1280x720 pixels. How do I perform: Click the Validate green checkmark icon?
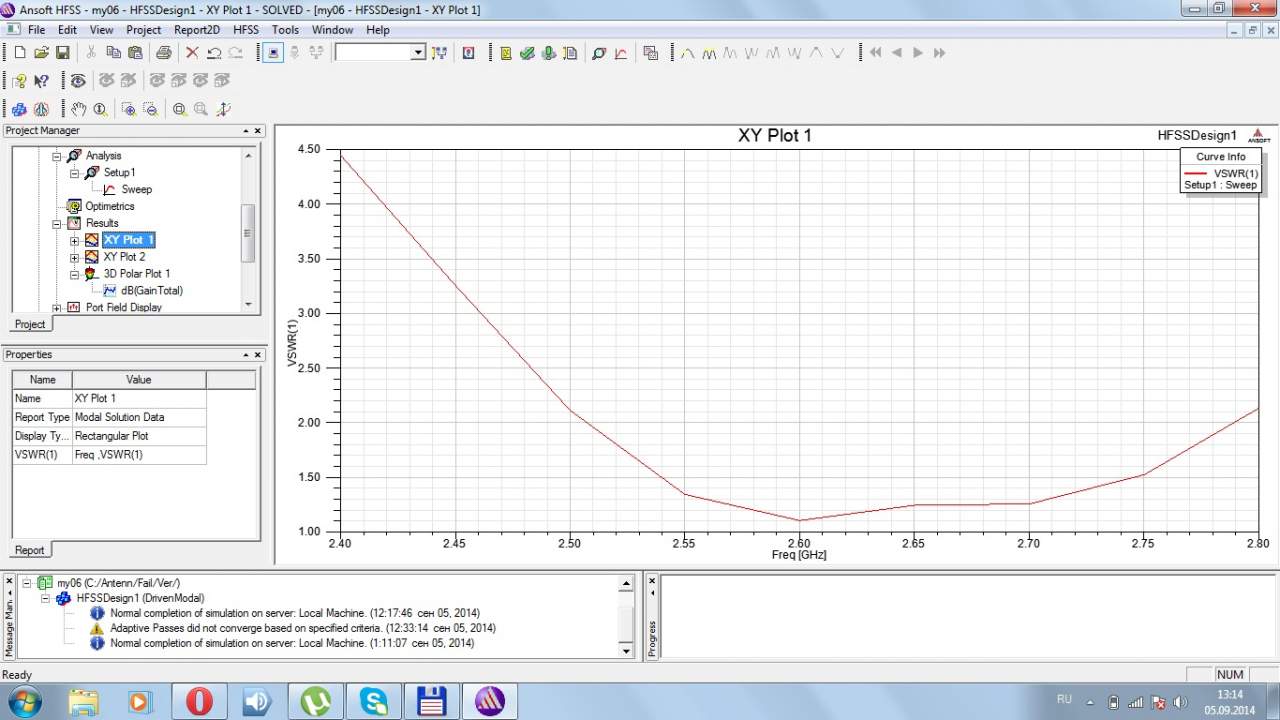tap(528, 53)
